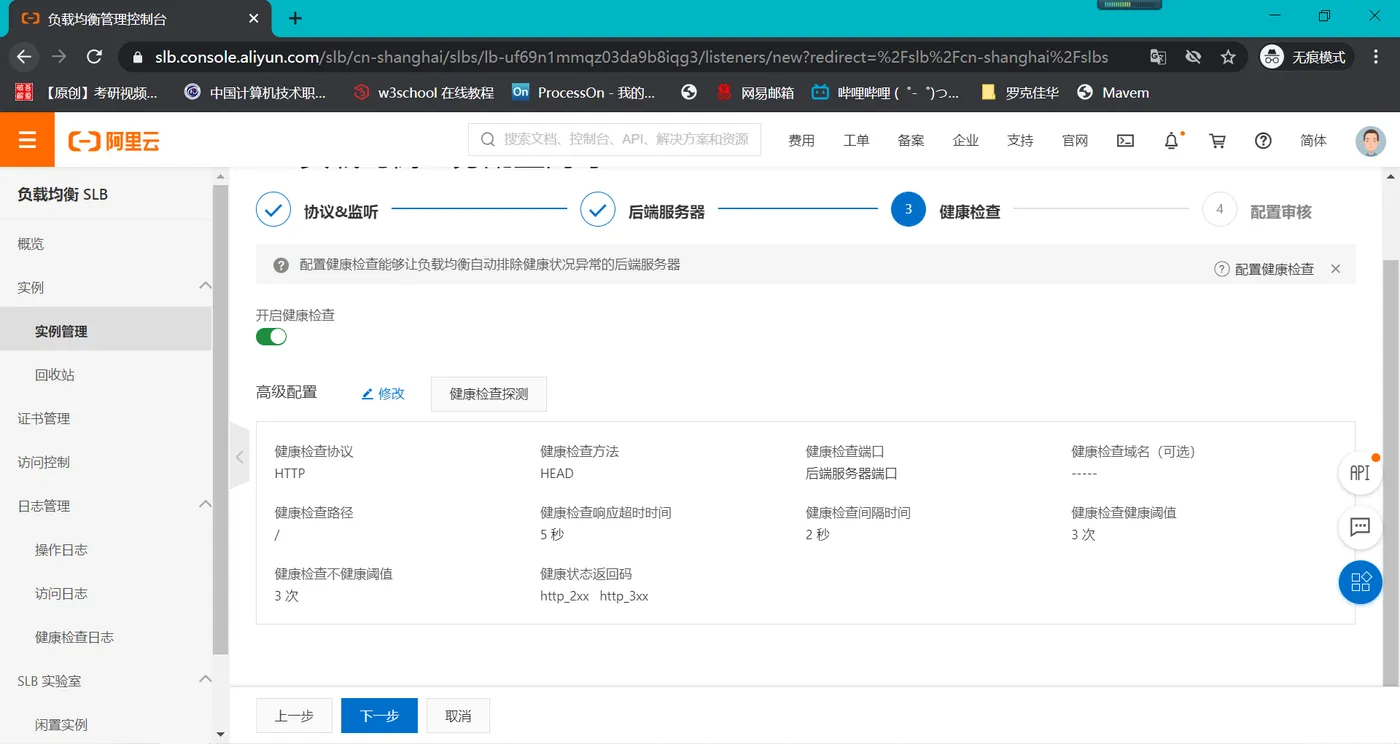Switch language via 简体
1400x744 pixels.
(x=1313, y=141)
